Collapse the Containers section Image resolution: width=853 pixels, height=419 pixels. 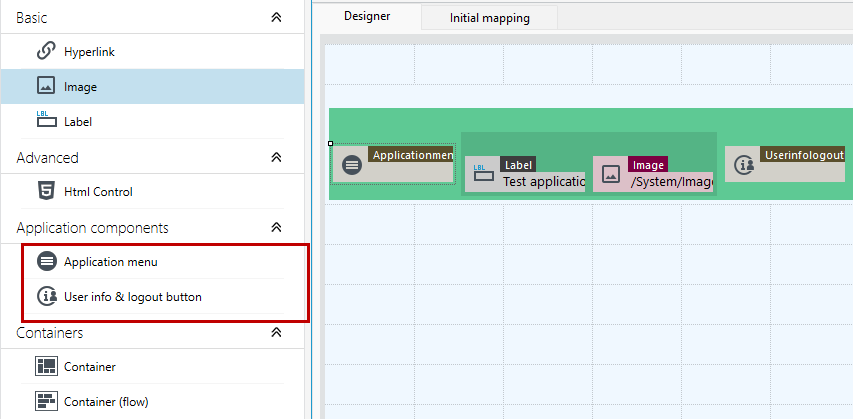(x=276, y=332)
